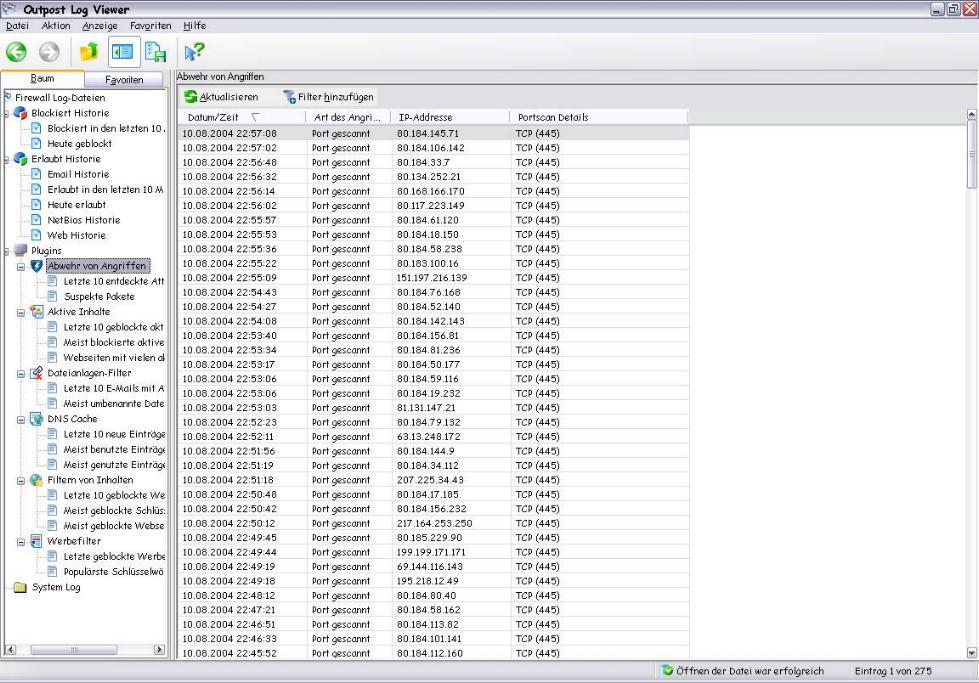Sort by the Datum/Zeit column header
This screenshot has width=979, height=683.
point(242,117)
